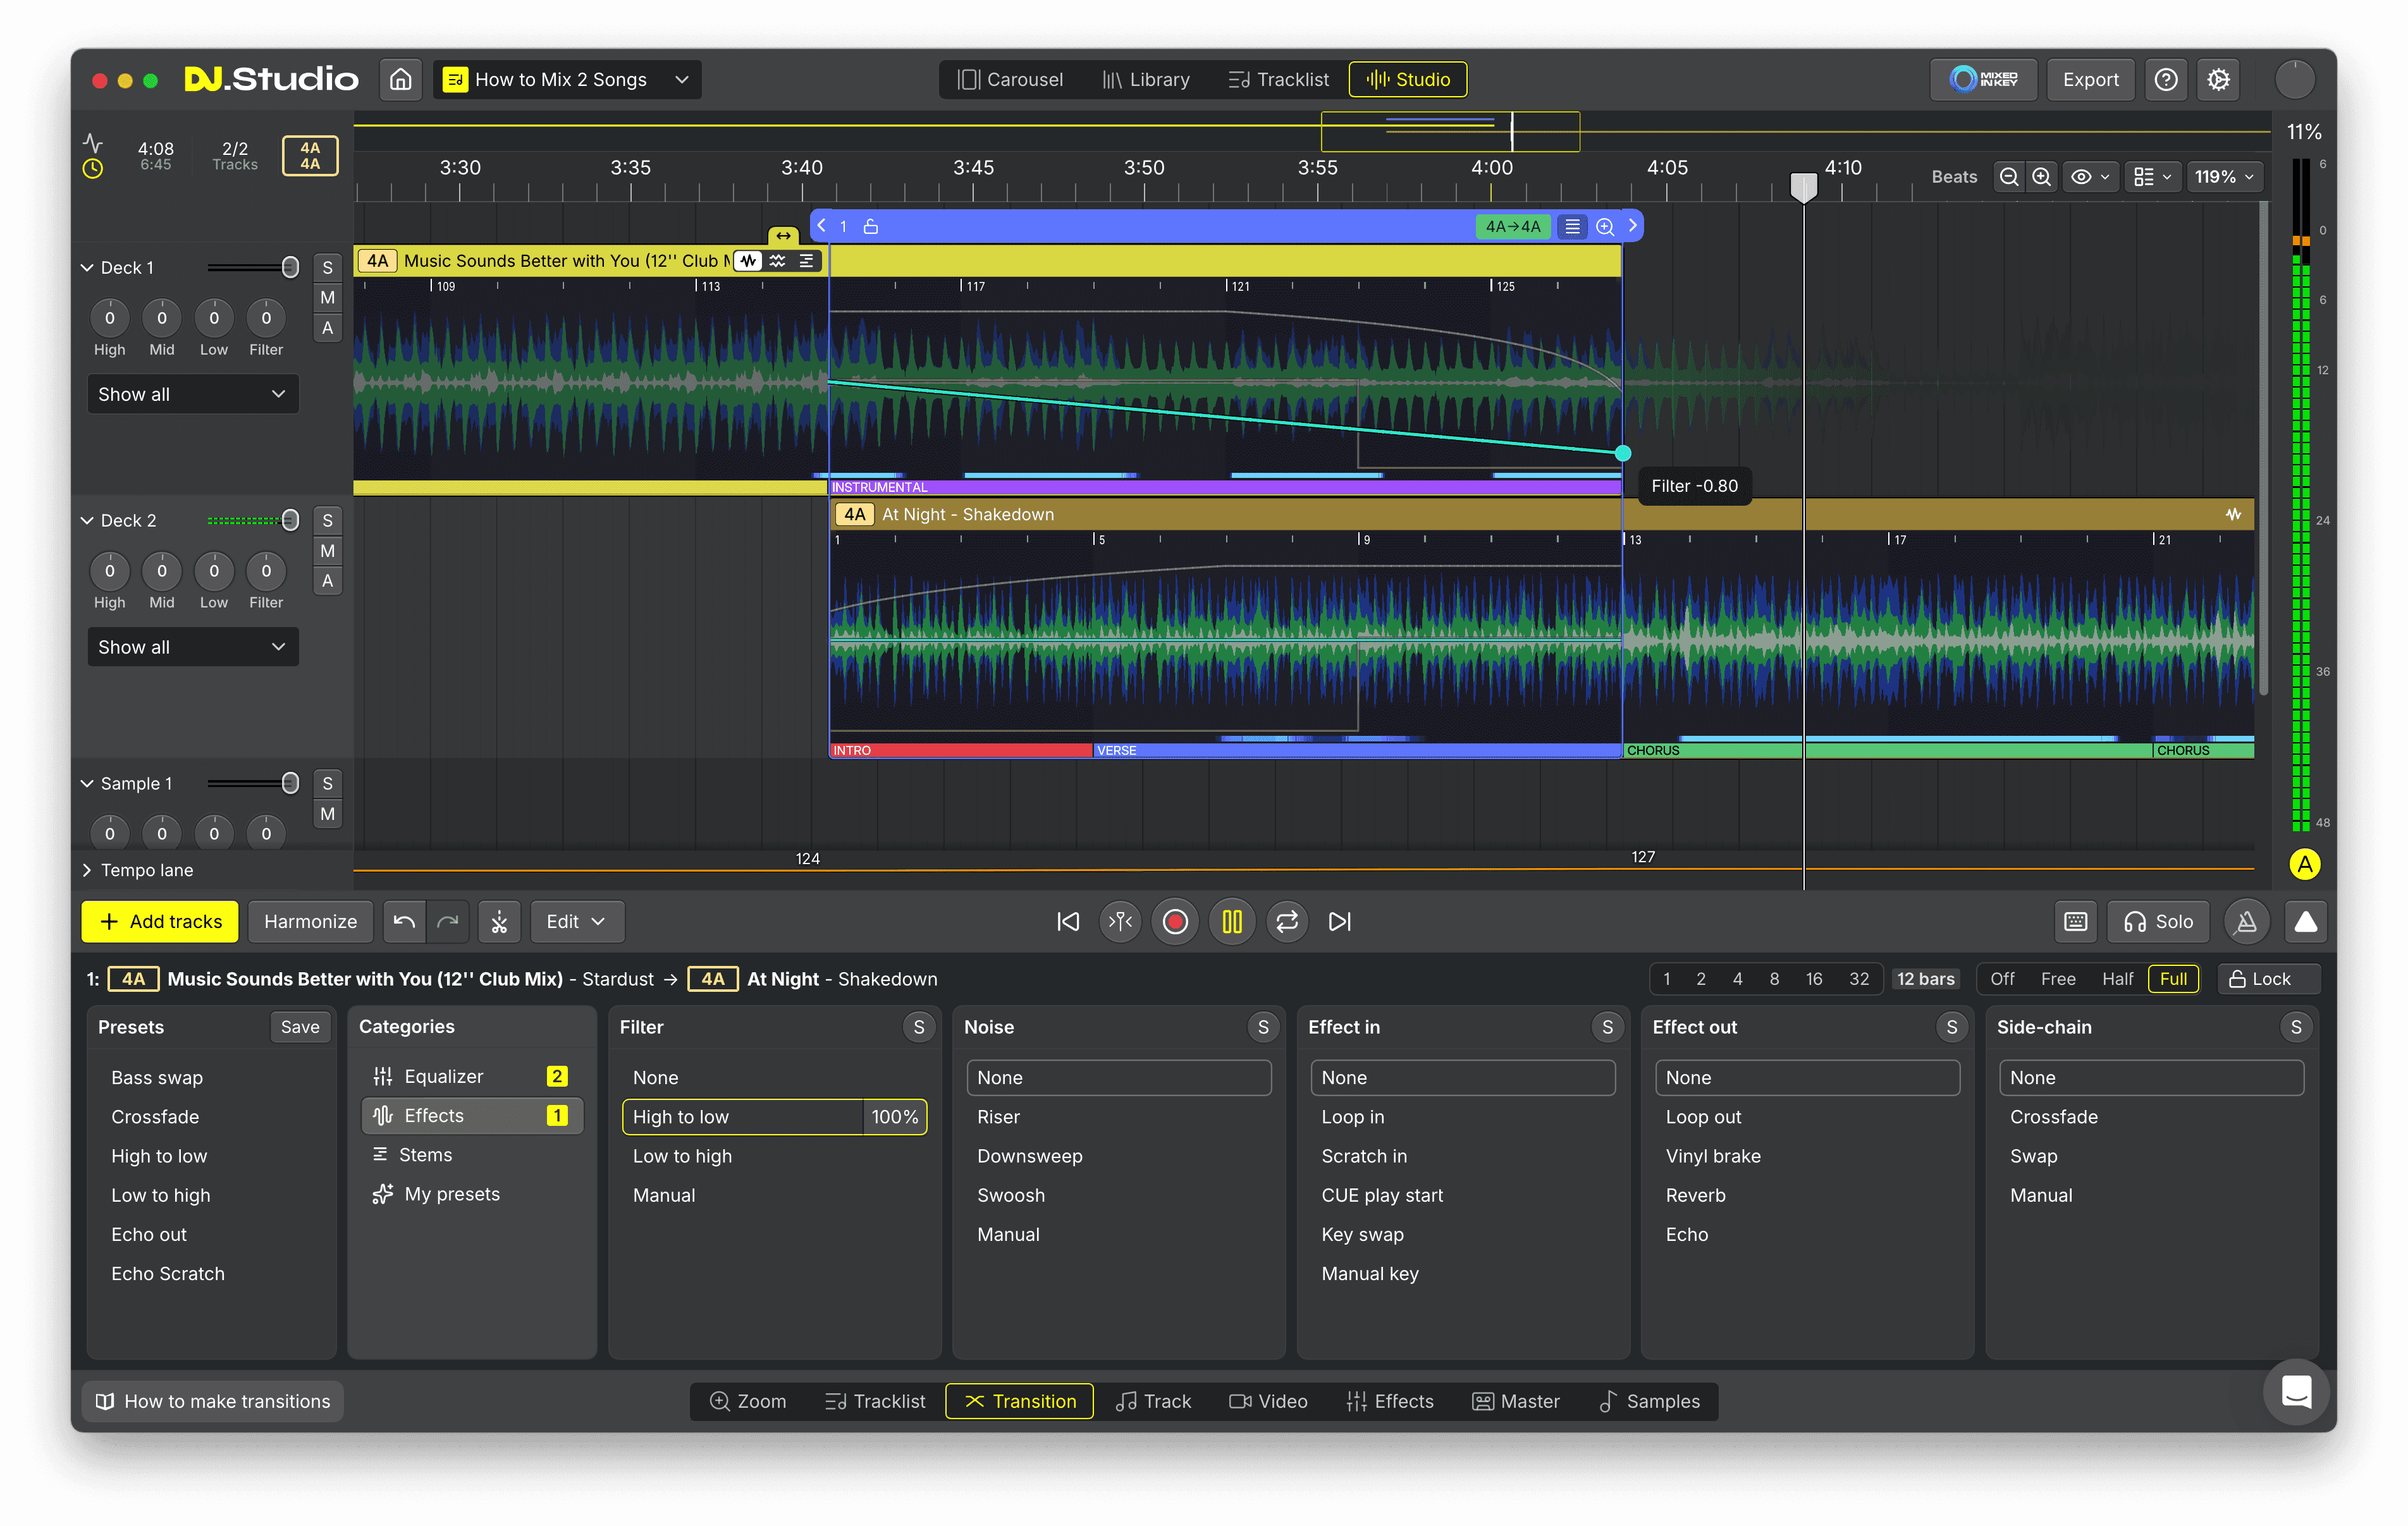The width and height of the screenshot is (2408, 1526).
Task: Open the keyboard shortcuts icon
Action: [x=2076, y=921]
